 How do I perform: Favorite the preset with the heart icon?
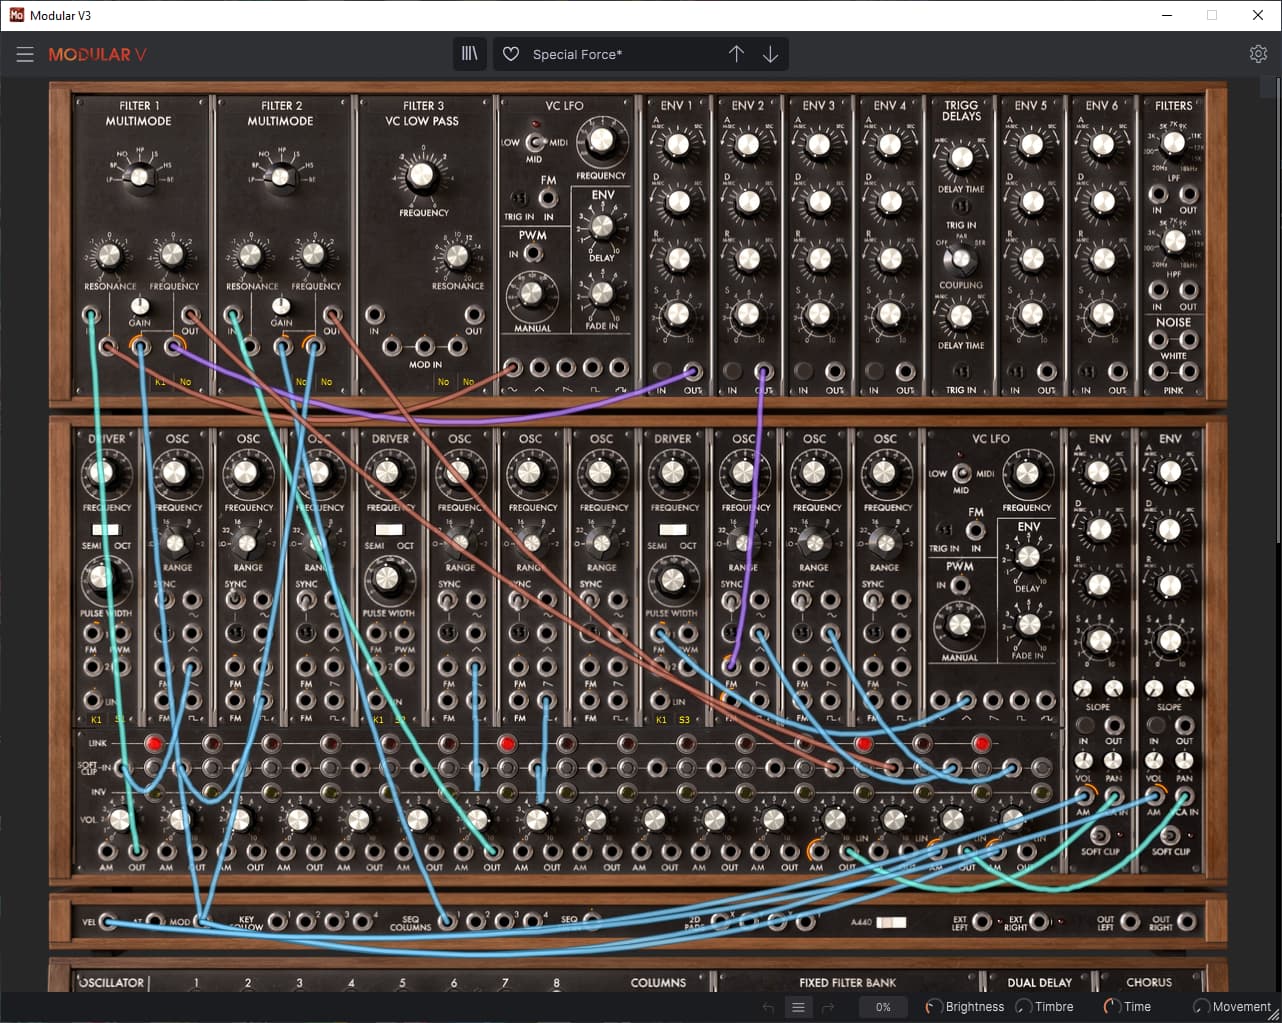[511, 55]
